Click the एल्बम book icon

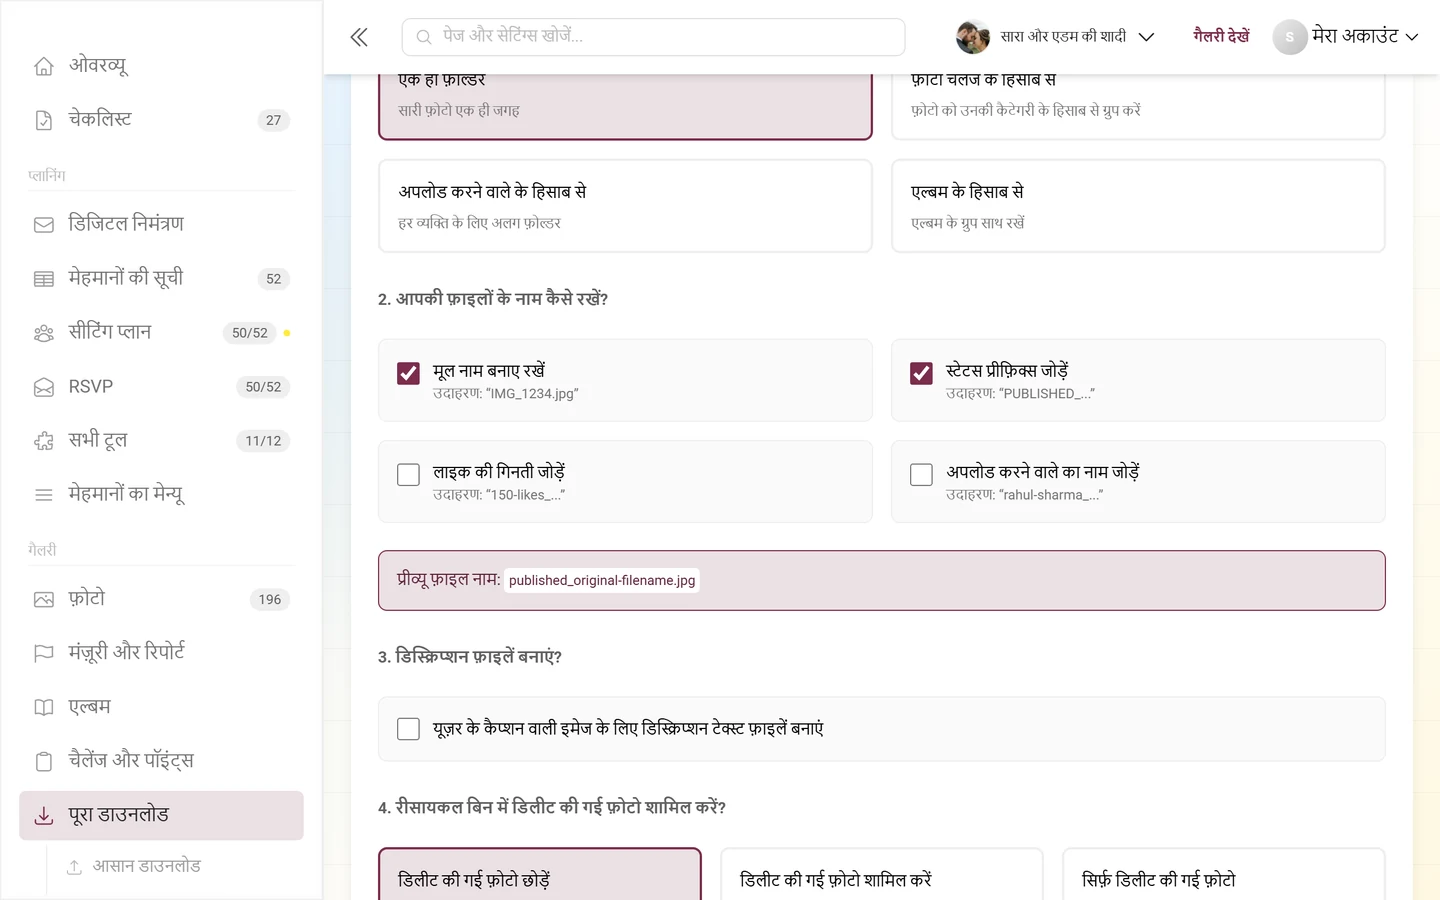pyautogui.click(x=44, y=707)
